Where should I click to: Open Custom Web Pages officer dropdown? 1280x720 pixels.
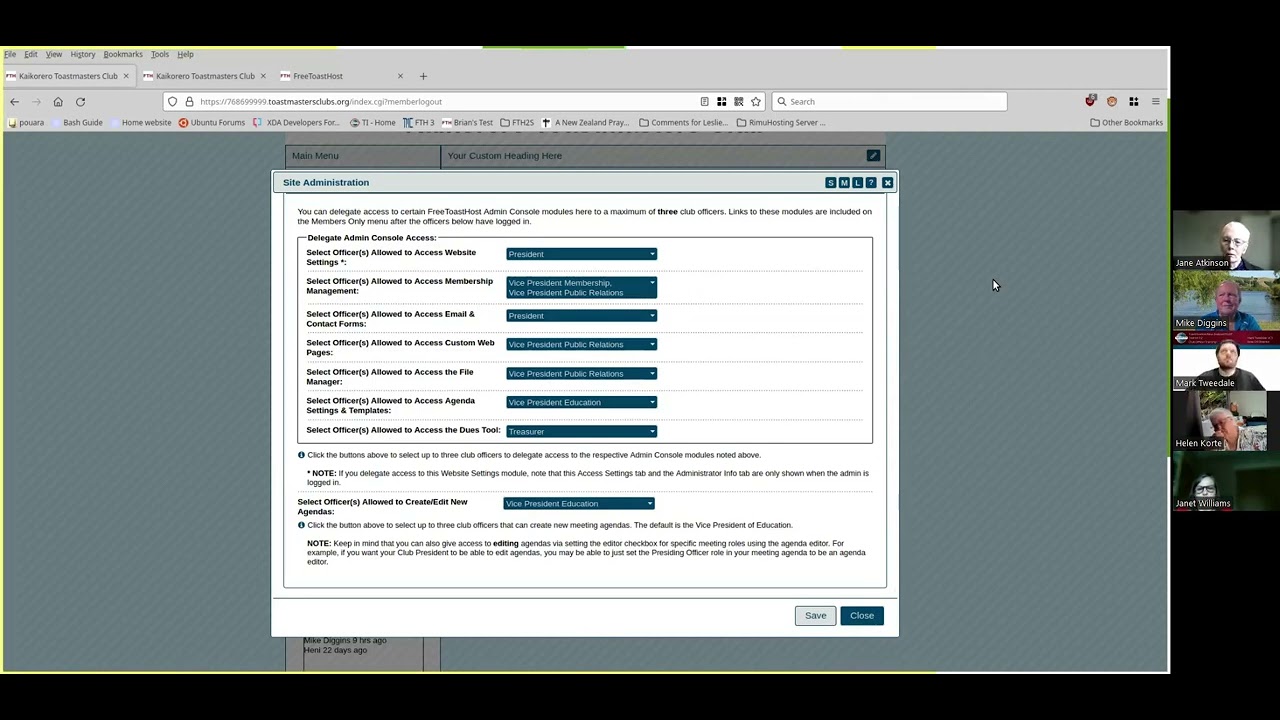(x=581, y=345)
